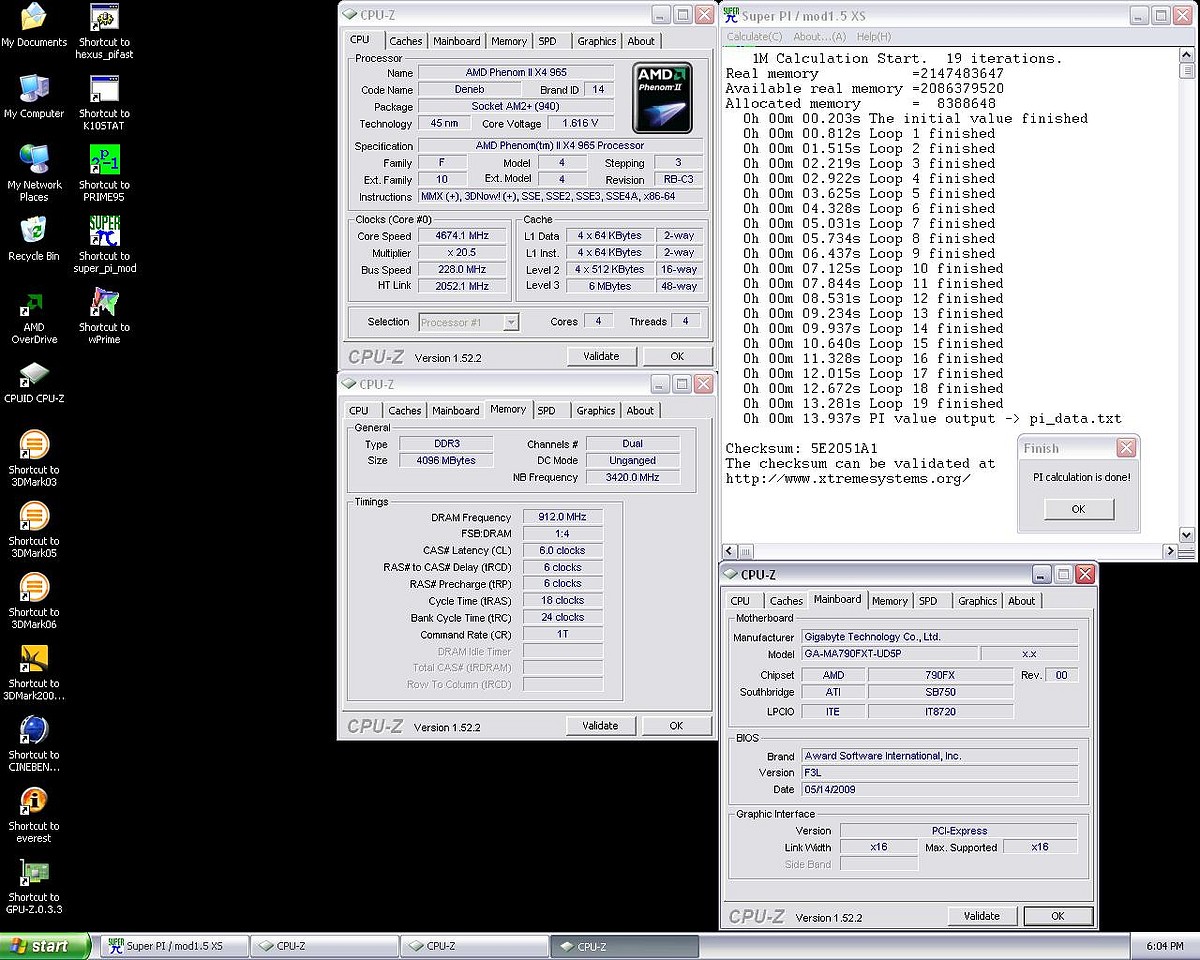Click Super PI horizontal scrollbar left arrow

[730, 551]
